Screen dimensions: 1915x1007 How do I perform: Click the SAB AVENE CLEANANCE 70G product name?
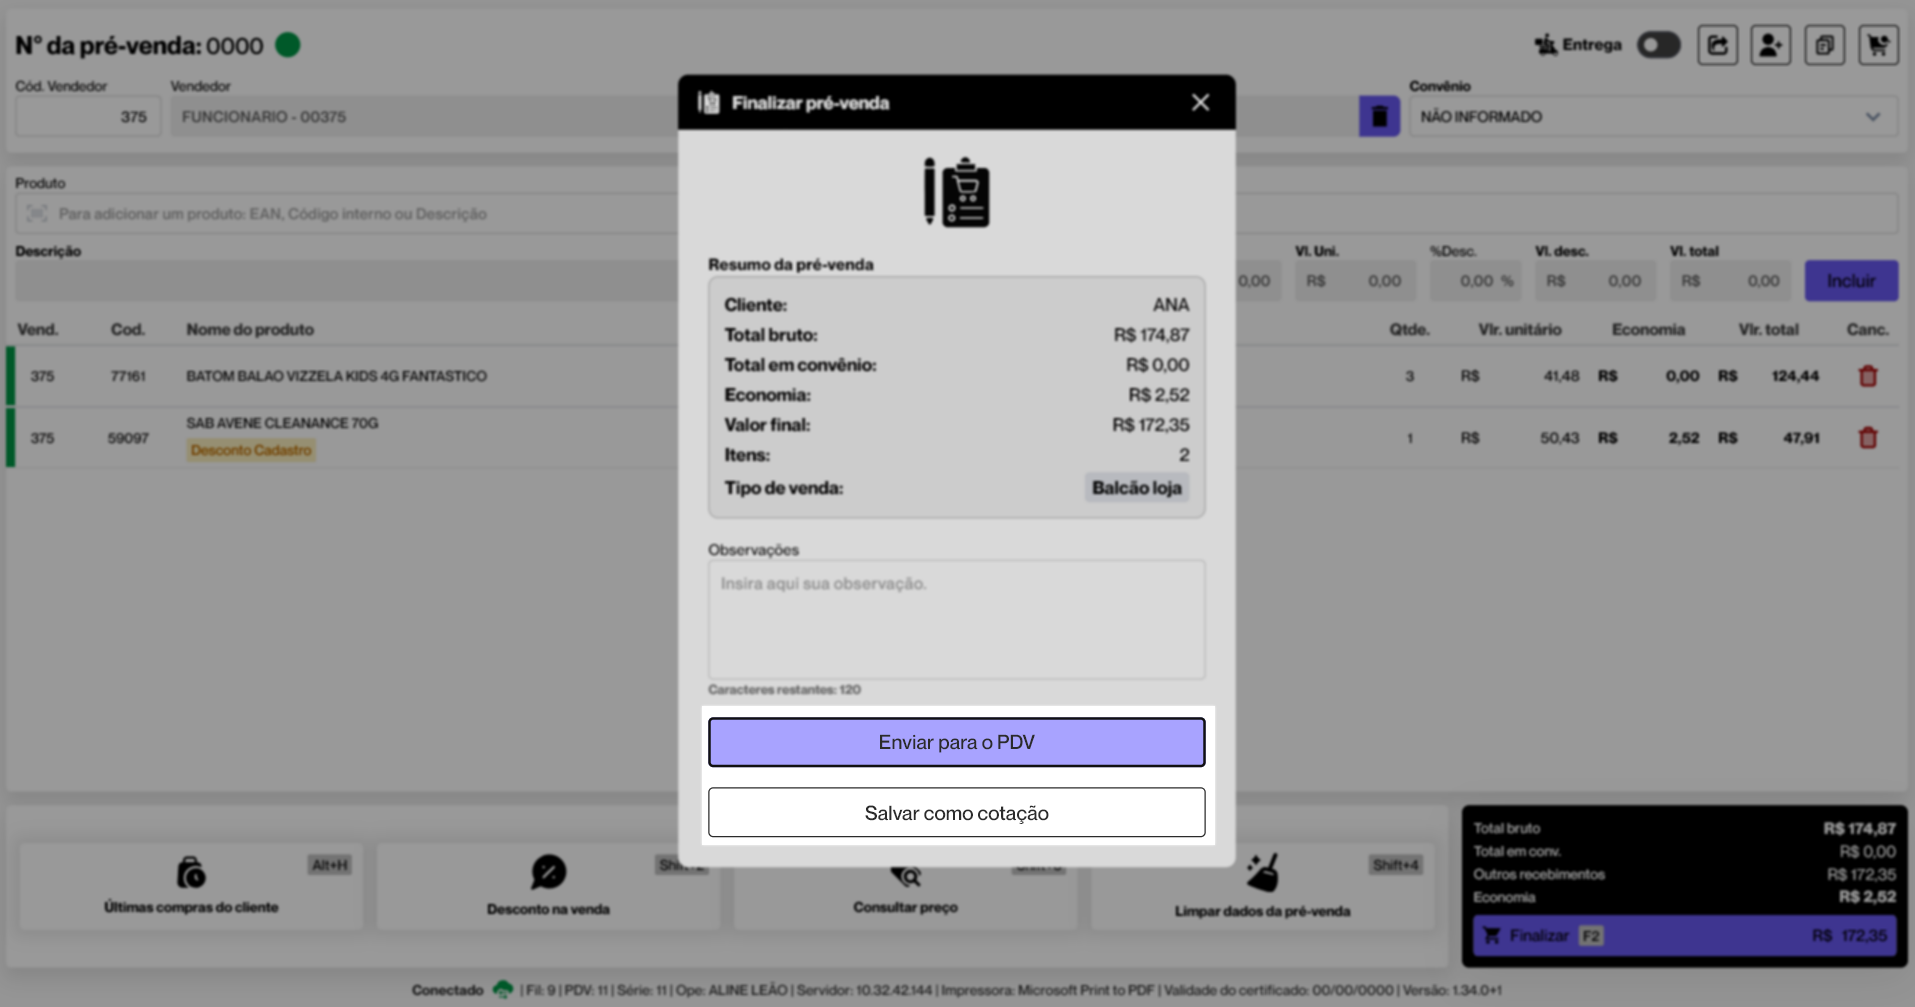click(282, 423)
